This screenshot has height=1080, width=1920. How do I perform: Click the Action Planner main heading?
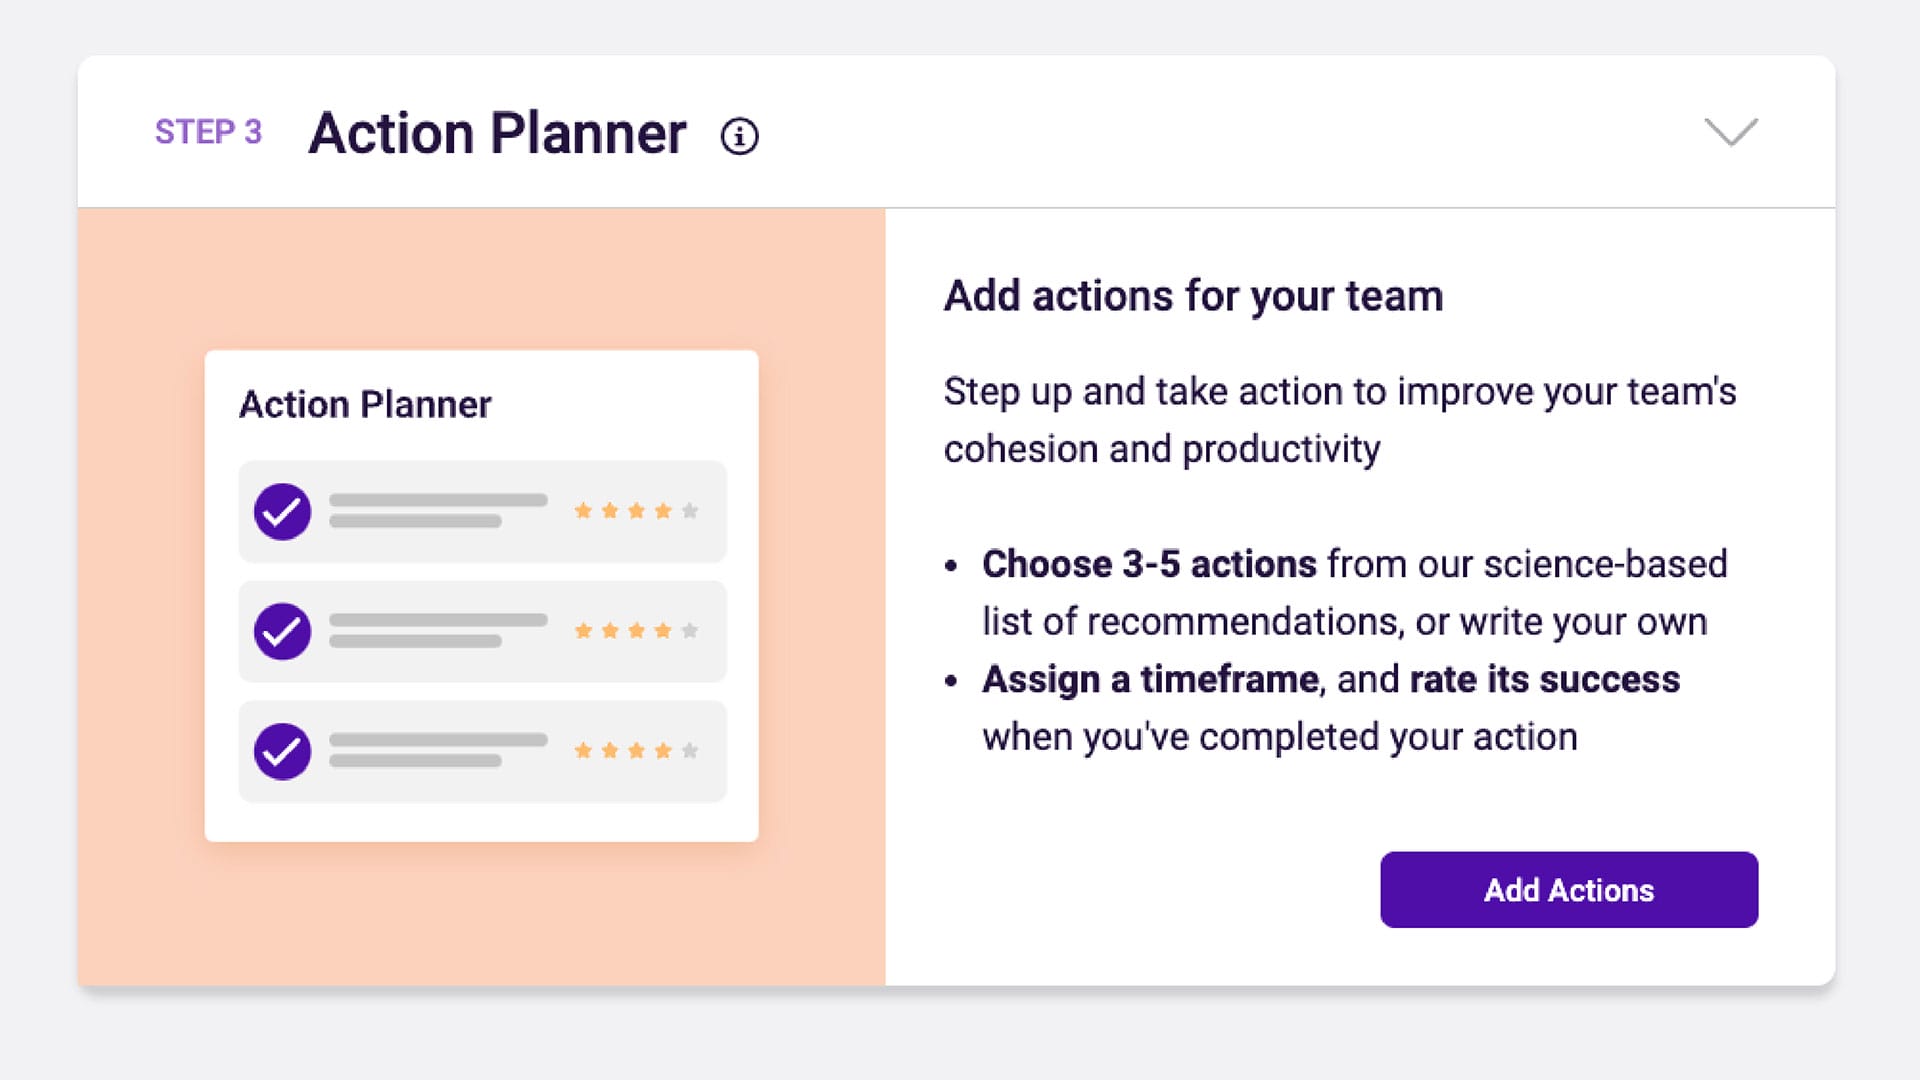point(497,133)
